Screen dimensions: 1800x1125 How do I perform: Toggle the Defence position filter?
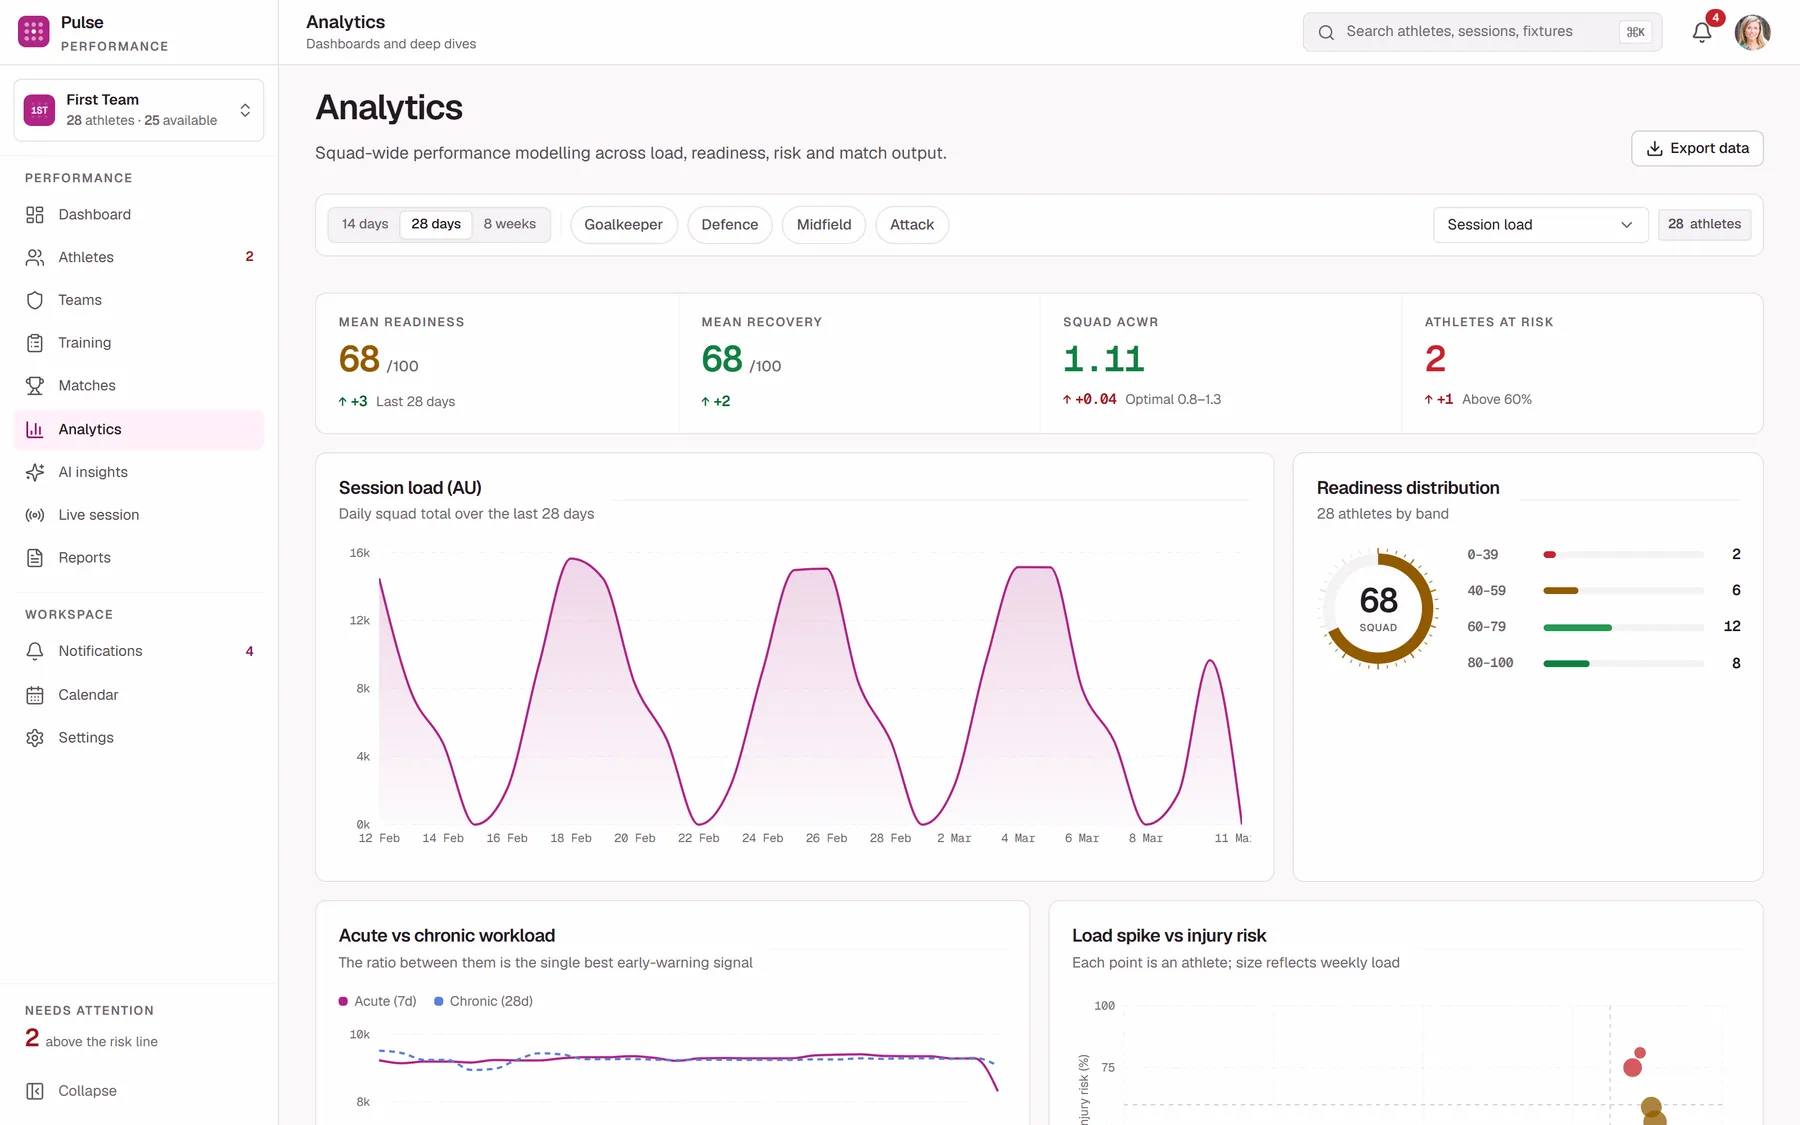(x=730, y=225)
